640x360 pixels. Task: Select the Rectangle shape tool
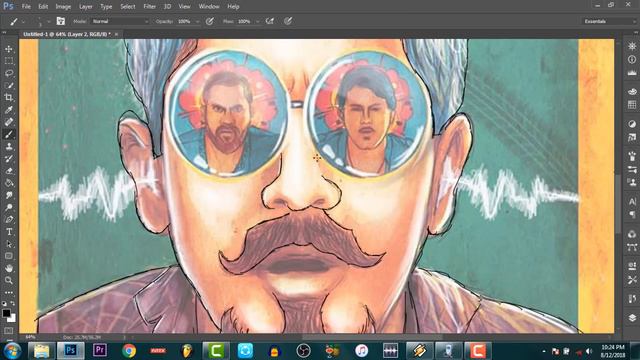9,256
